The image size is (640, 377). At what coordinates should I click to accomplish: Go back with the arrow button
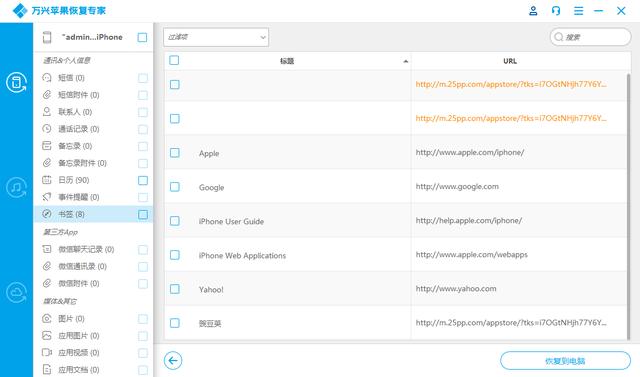(173, 360)
